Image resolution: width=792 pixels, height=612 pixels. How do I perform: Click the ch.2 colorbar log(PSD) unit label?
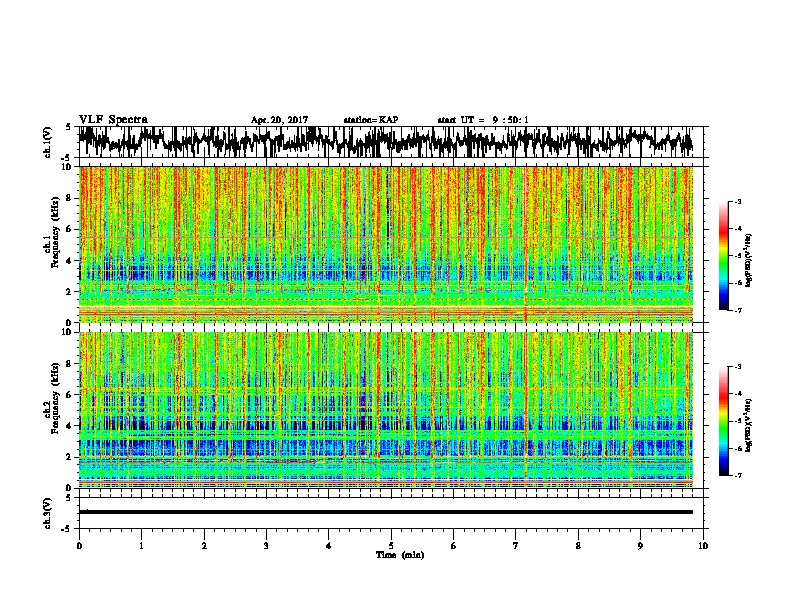[x=748, y=425]
